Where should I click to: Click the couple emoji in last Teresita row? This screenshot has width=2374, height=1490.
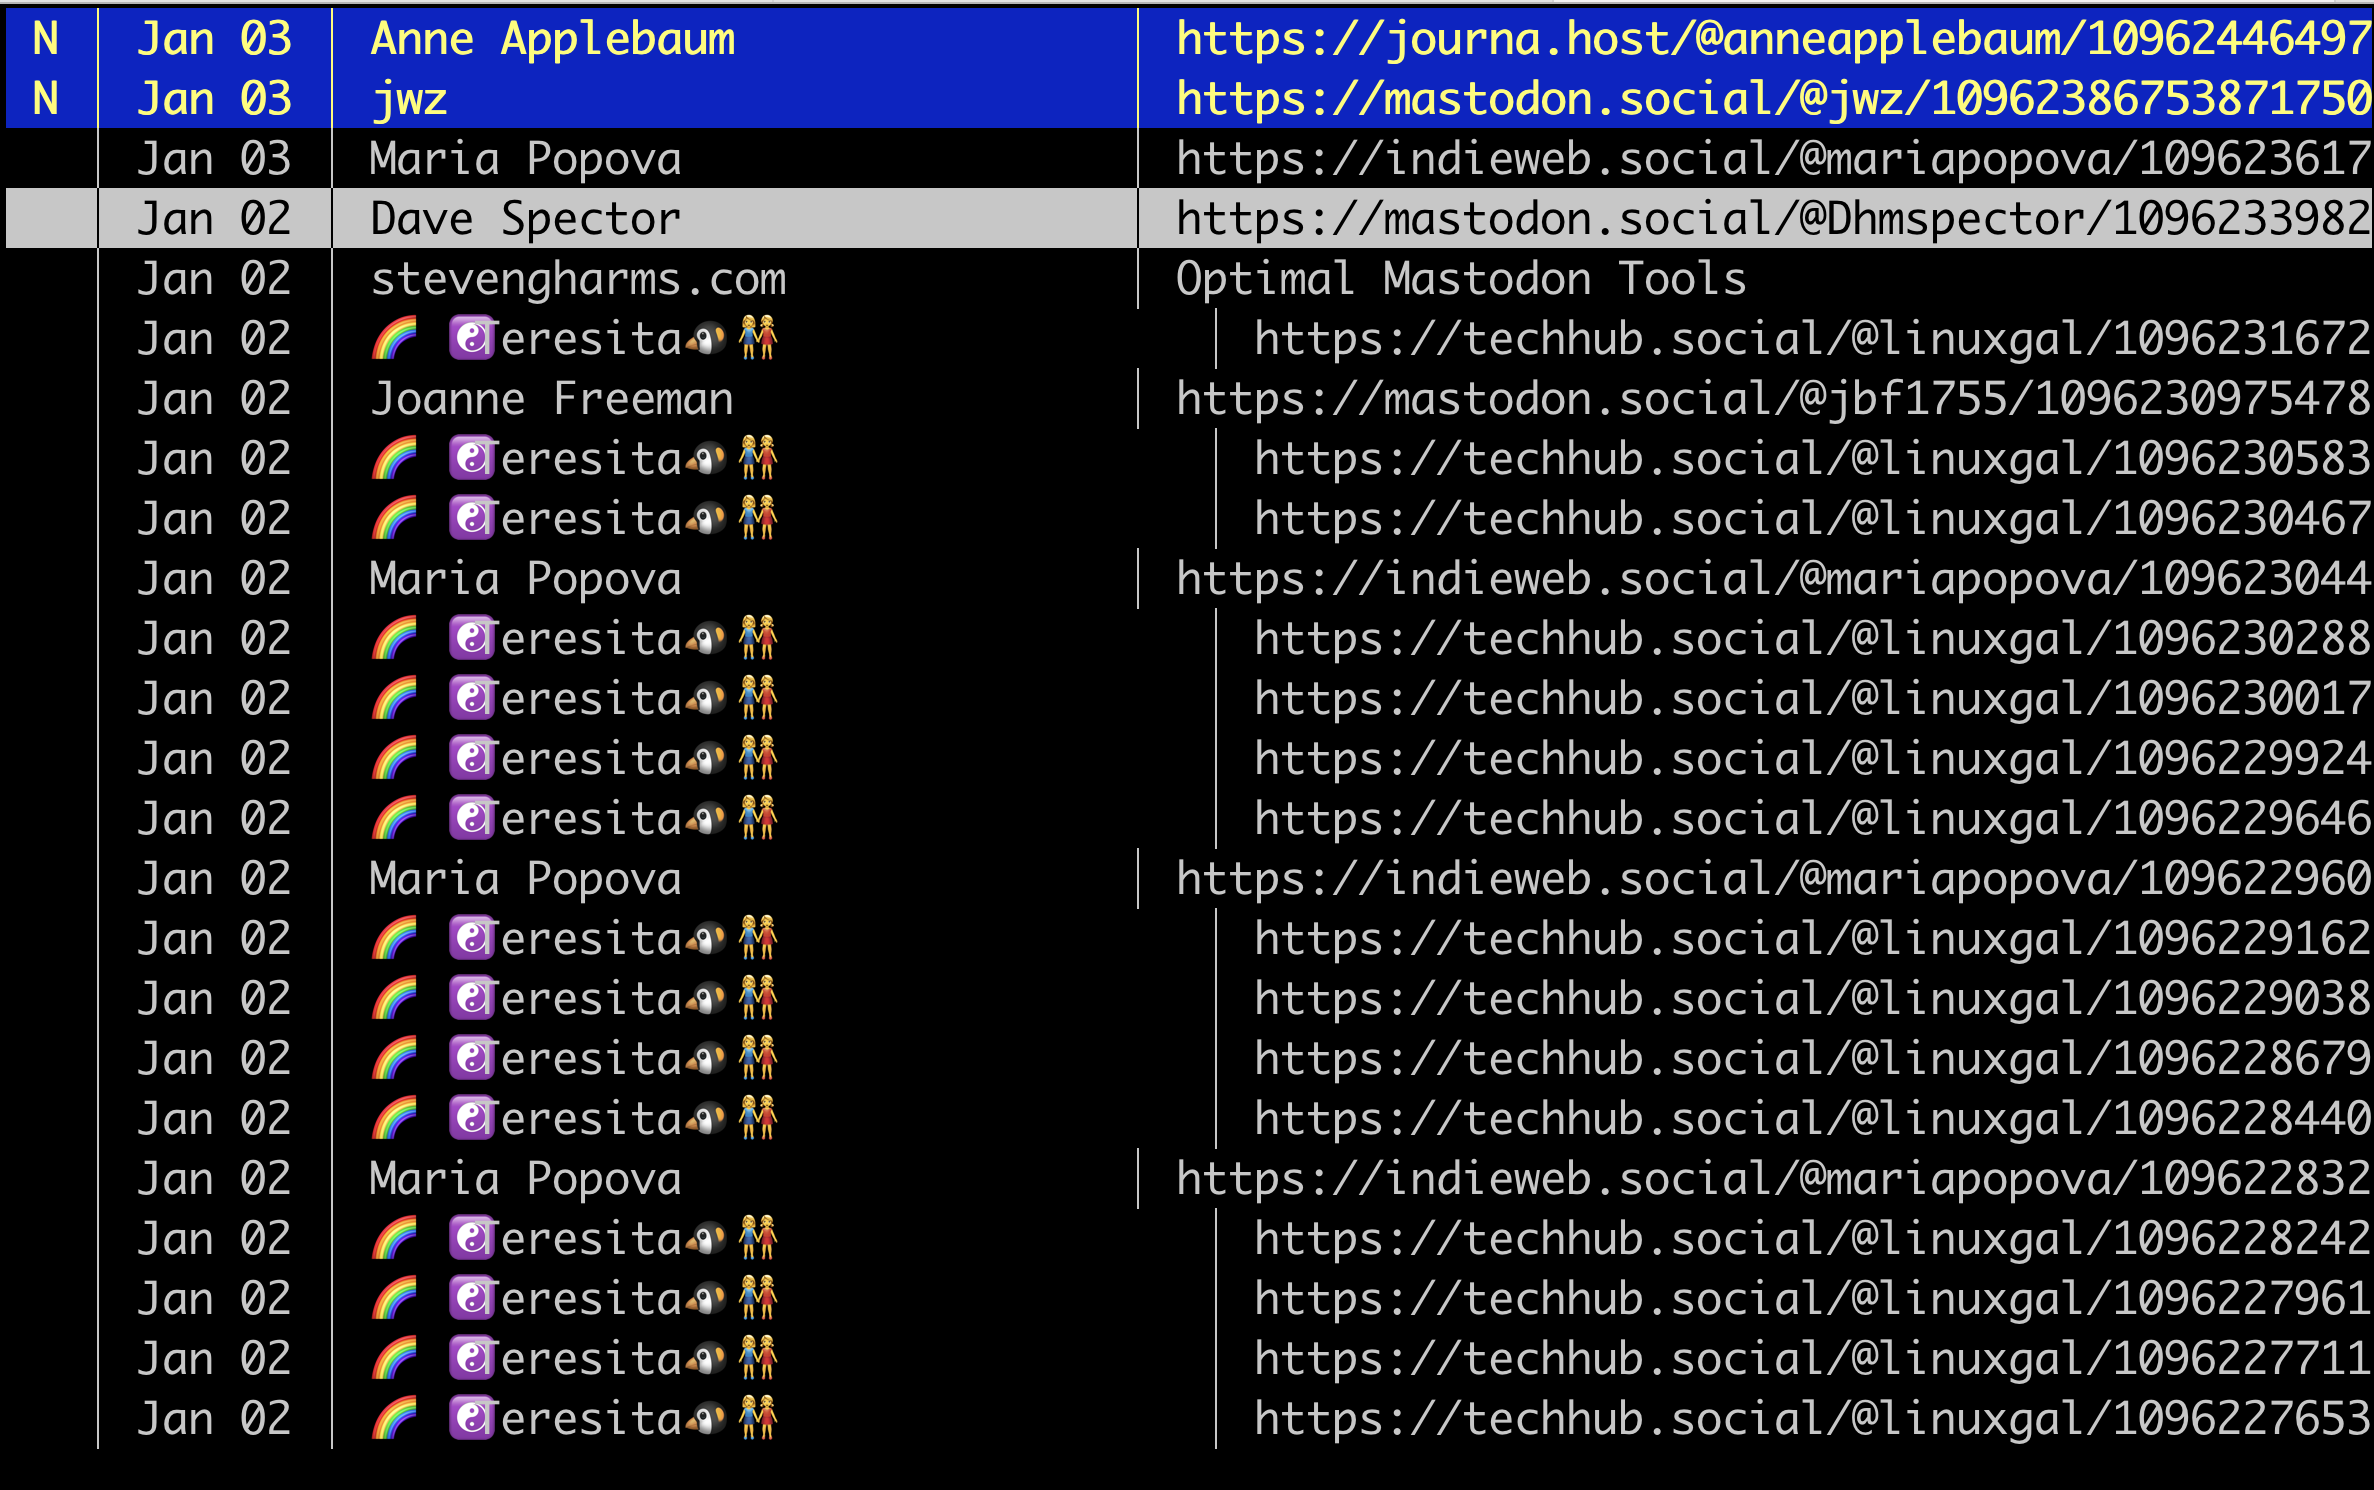pos(757,1418)
